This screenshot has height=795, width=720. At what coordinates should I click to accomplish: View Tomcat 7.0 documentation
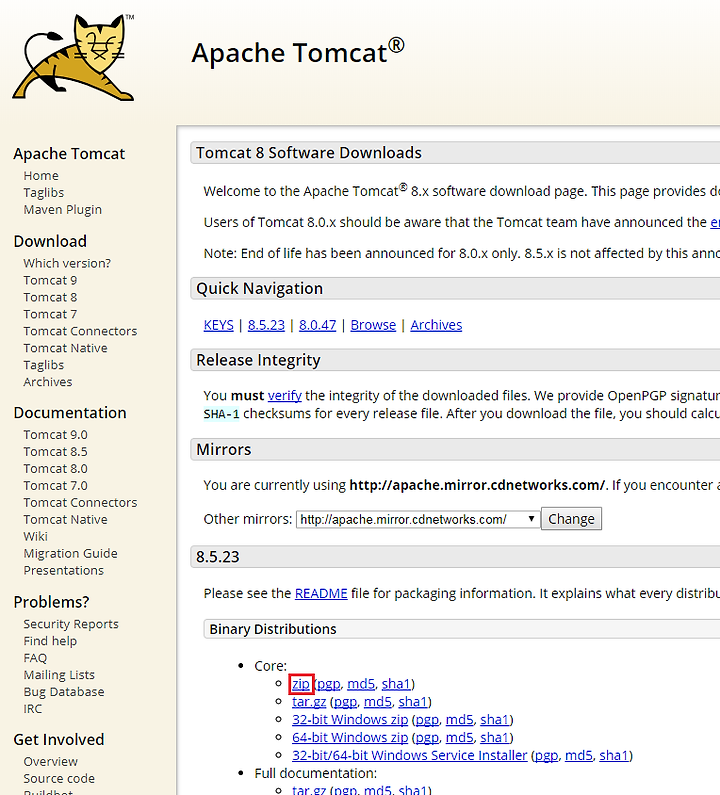point(55,486)
